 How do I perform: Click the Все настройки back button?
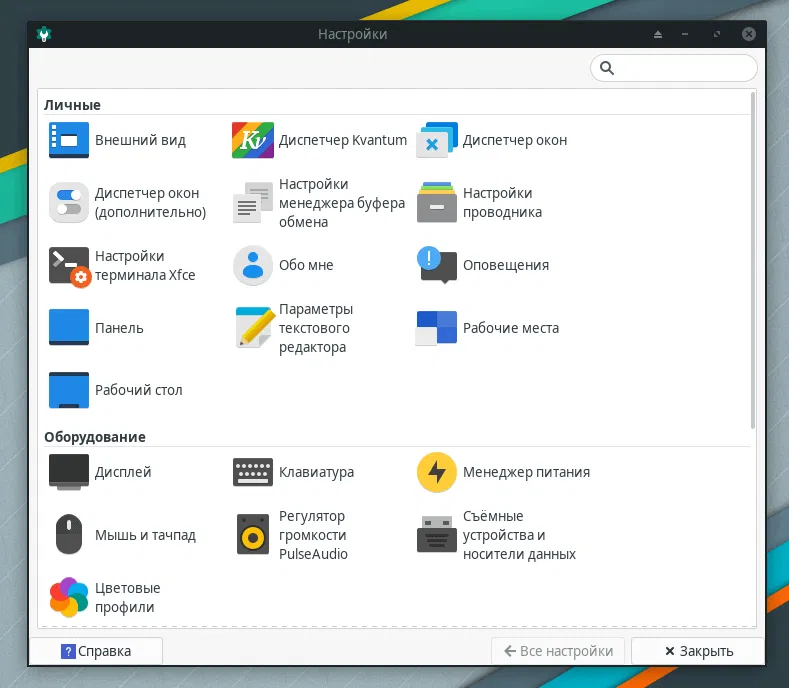(558, 651)
